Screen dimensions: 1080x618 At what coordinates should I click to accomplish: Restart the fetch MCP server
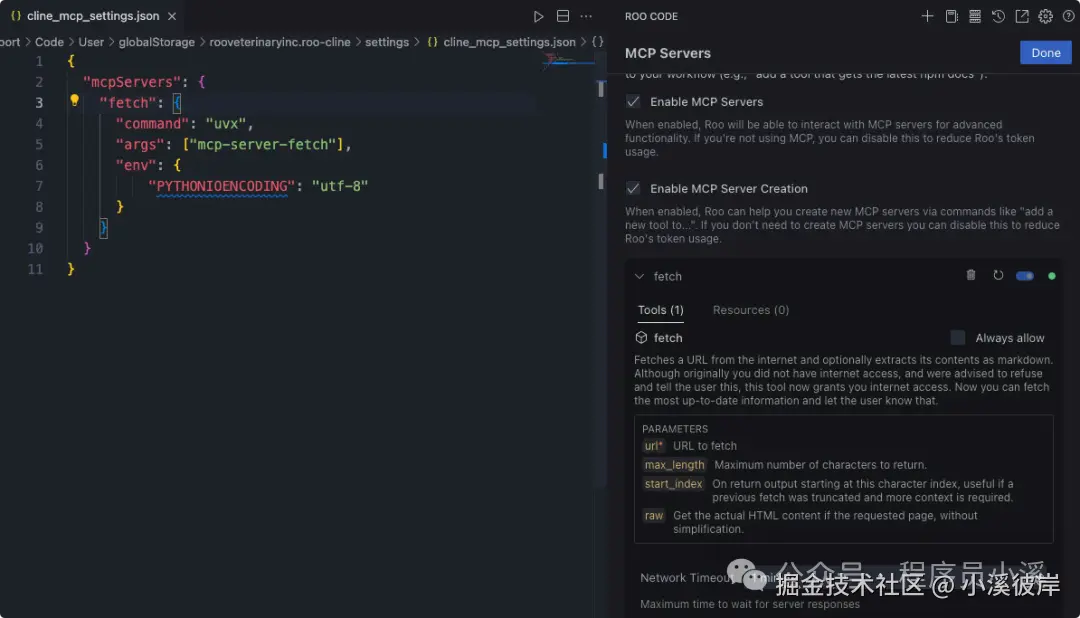pos(997,275)
